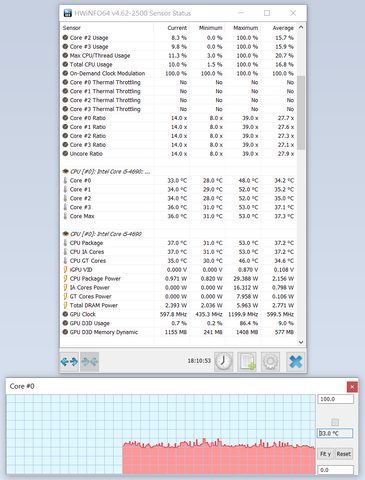Click the vertical scrollbar thumb

[301, 113]
